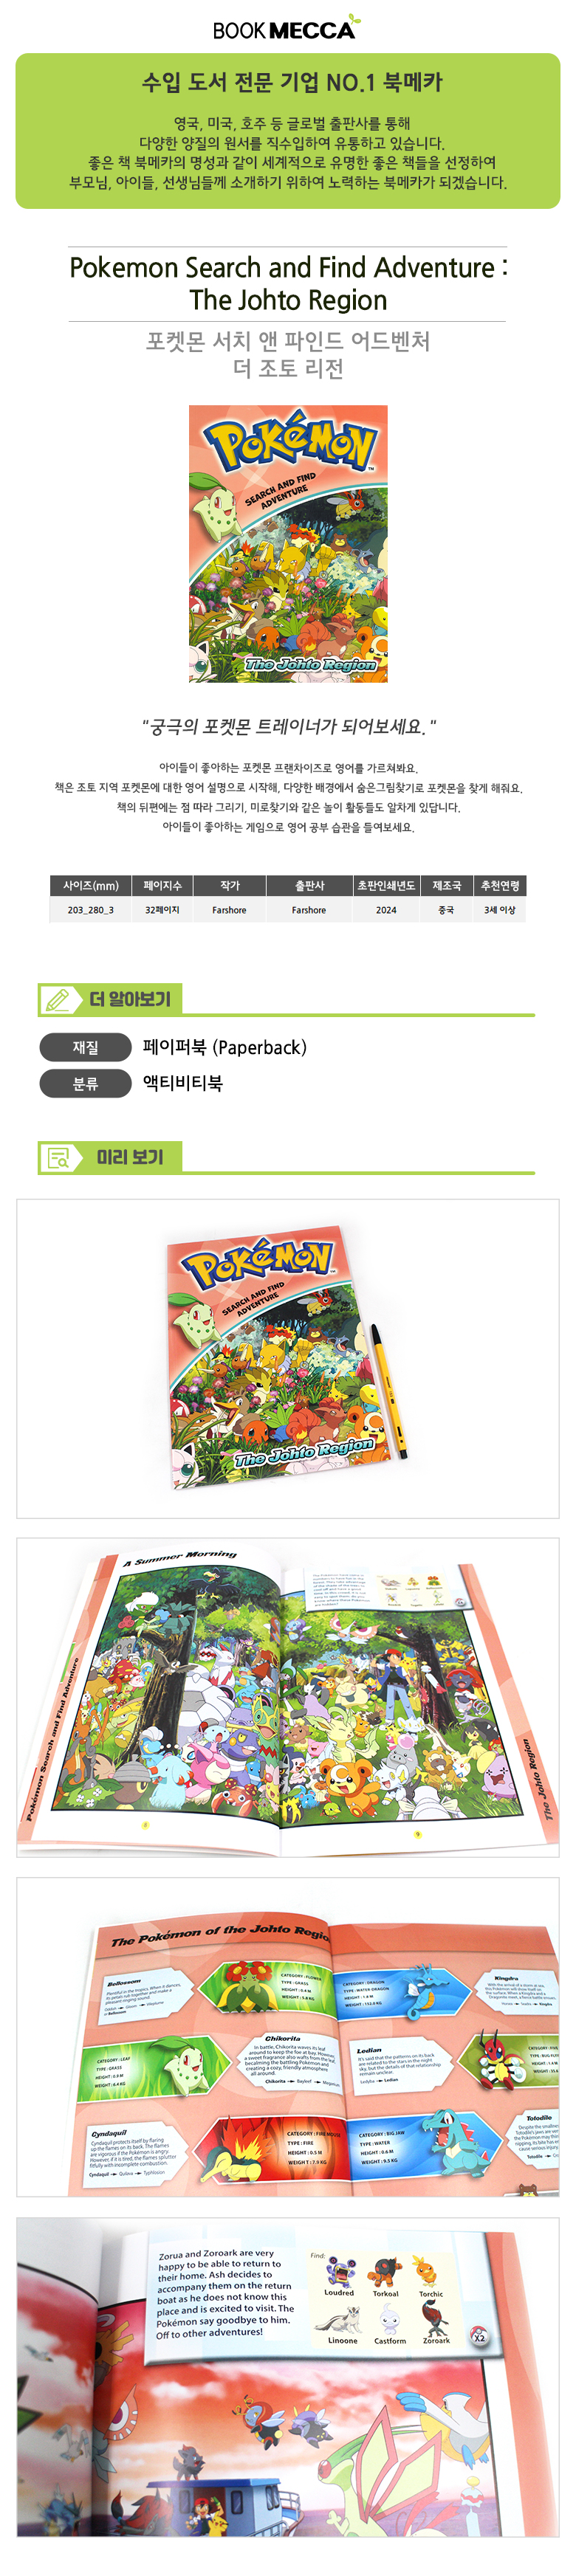Open the Zorua and Zoroark page preview

[x=288, y=2376]
